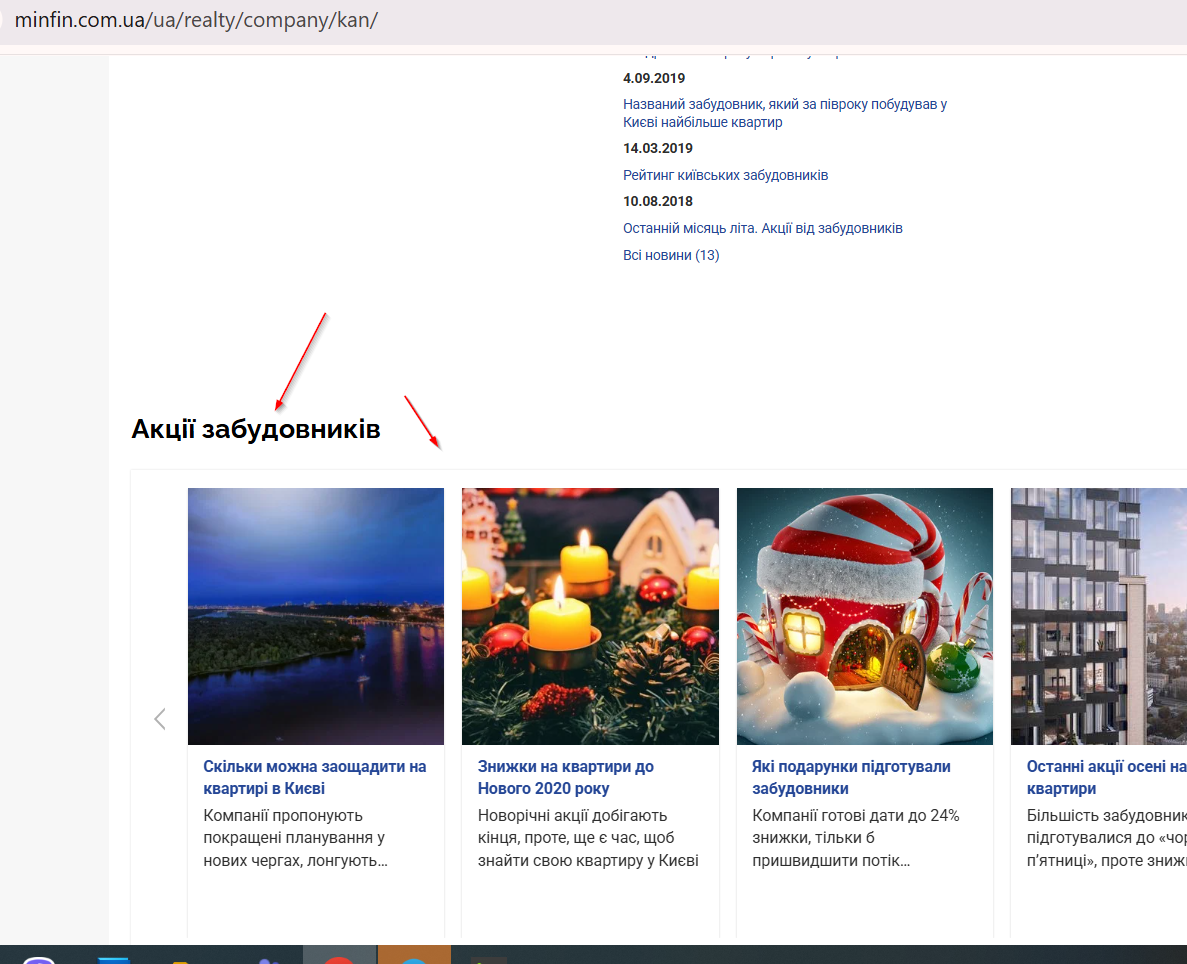This screenshot has height=964, width=1187.
Task: Click the date '10.08.2018'
Action: click(658, 201)
